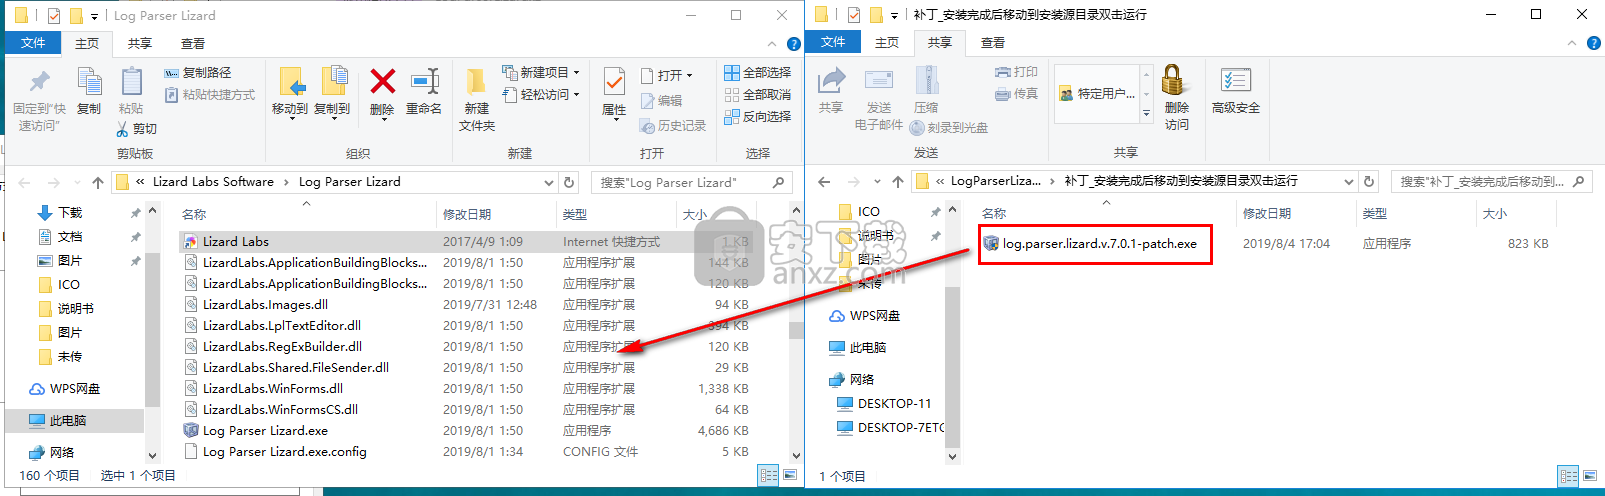The height and width of the screenshot is (496, 1605).
Task: Select log.parser.lizard.v.7.0.1-patch.exe file
Action: 1090,244
